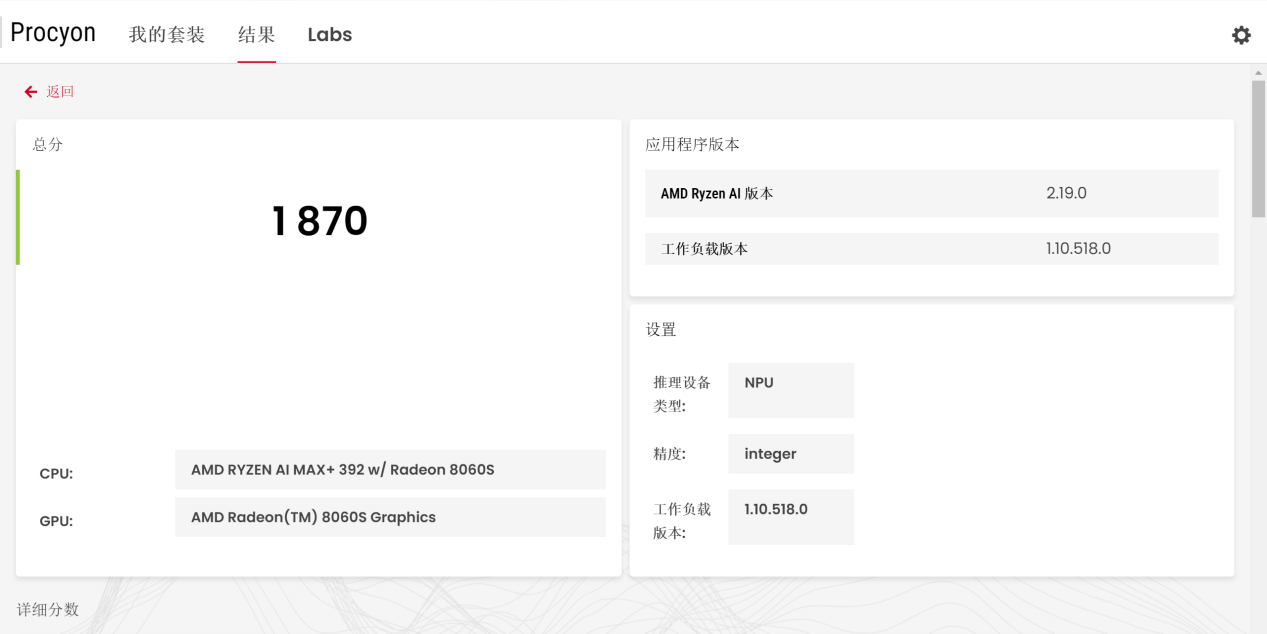Click the Procyon logo

(x=53, y=33)
